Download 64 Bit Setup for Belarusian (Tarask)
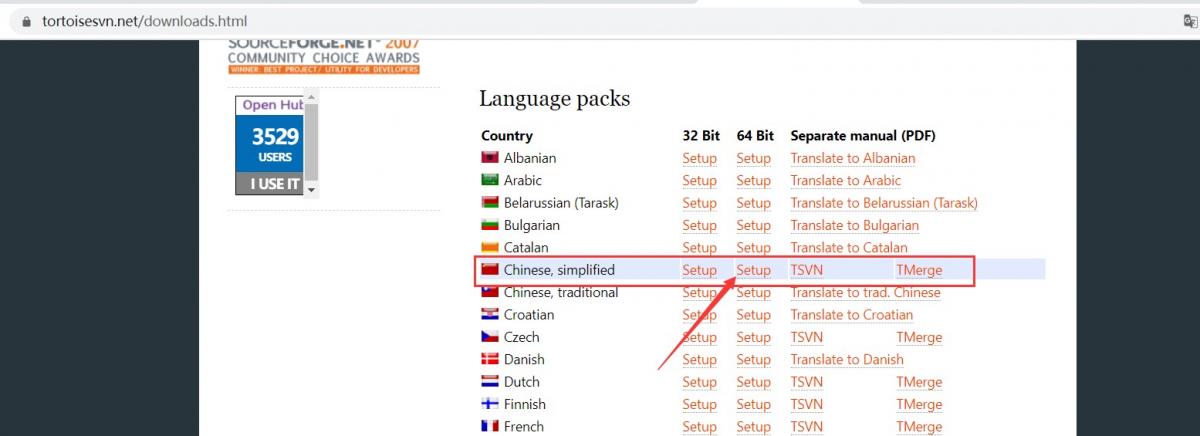The height and width of the screenshot is (436, 1200). 753,203
